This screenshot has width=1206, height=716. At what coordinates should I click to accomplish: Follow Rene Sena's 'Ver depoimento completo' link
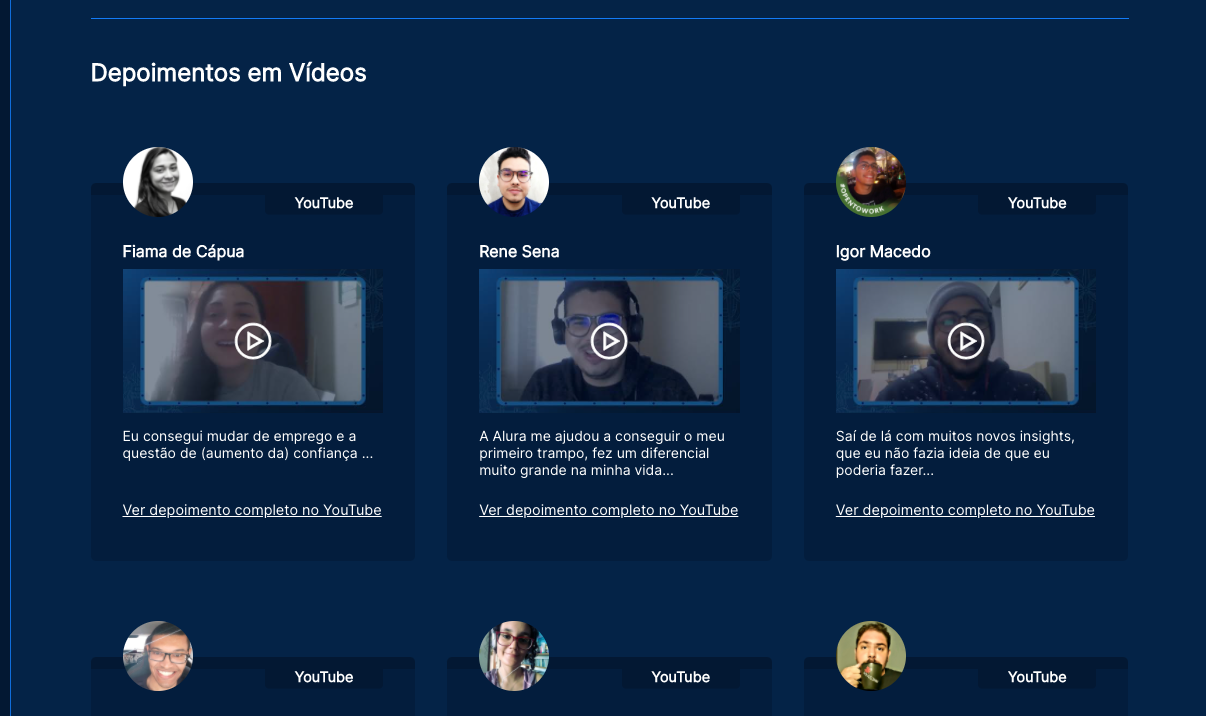(x=608, y=510)
